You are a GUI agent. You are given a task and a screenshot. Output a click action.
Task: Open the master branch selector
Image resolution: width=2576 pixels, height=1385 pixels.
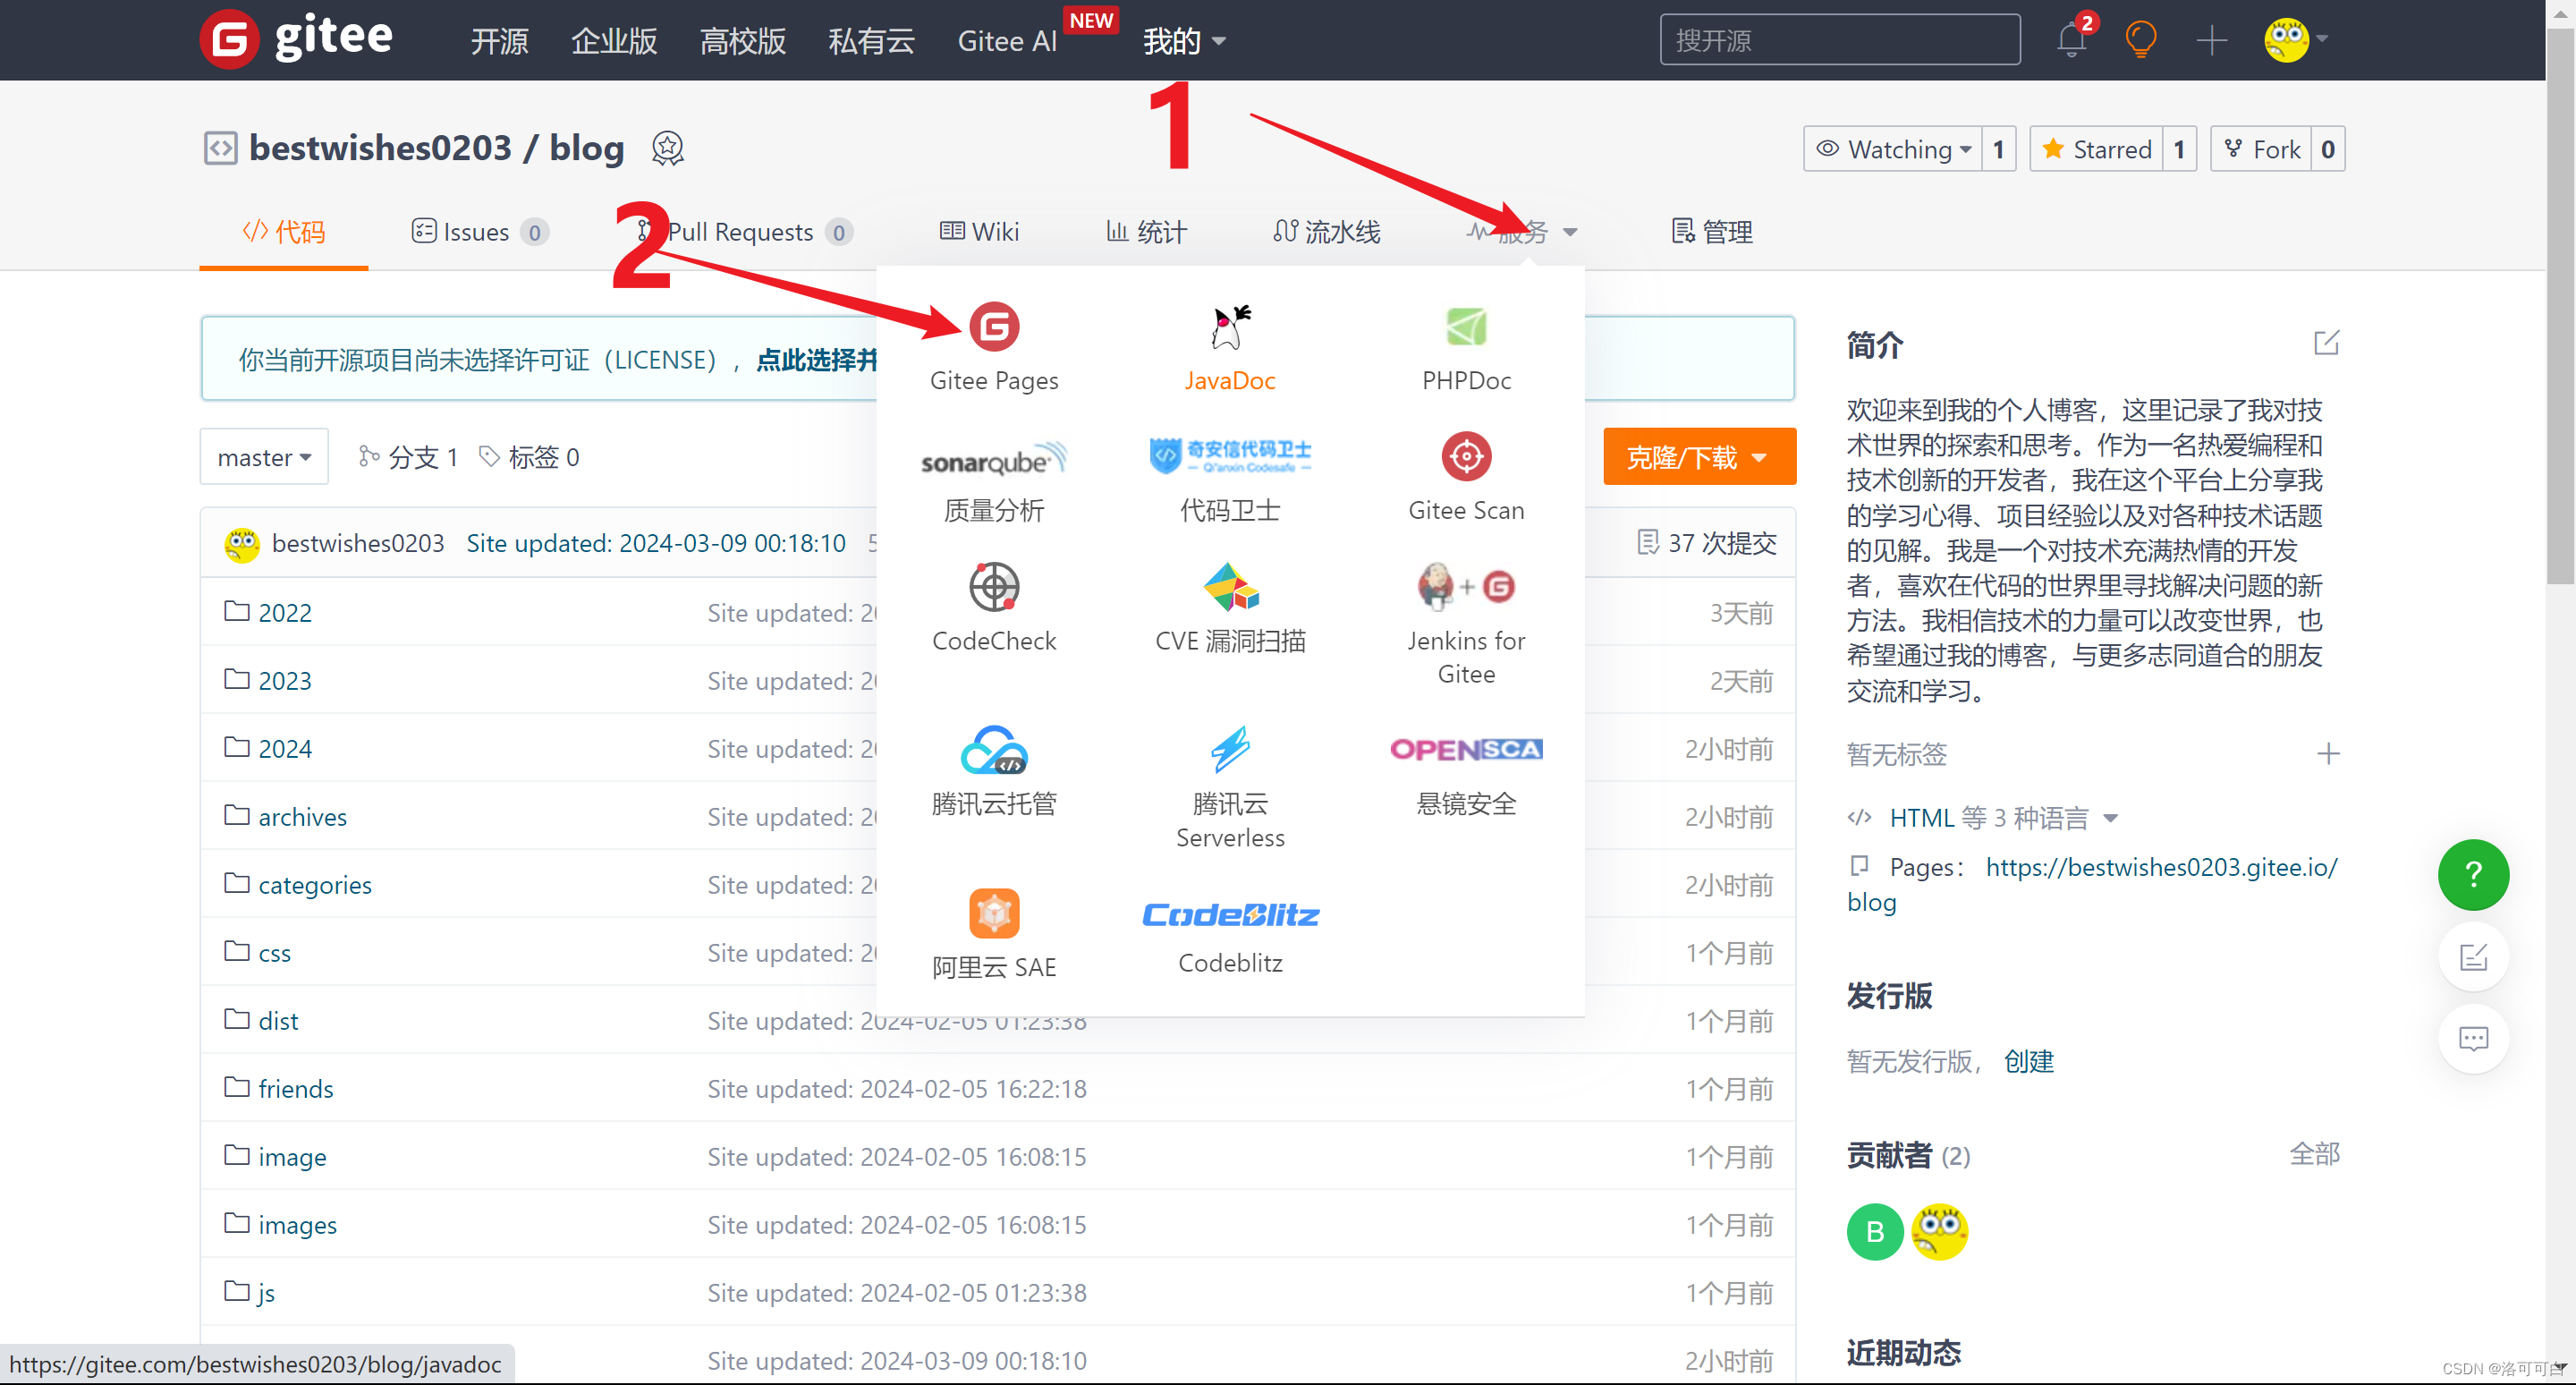click(x=264, y=457)
